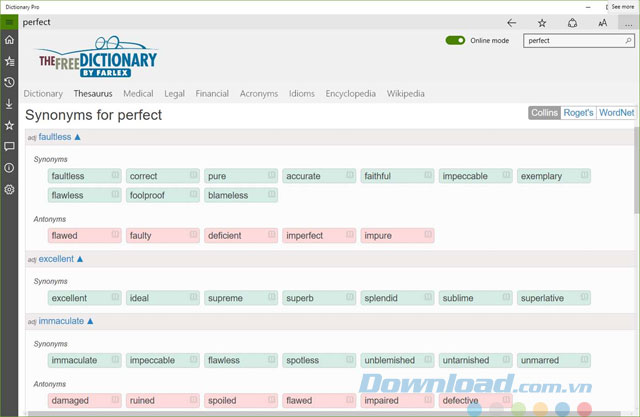Click the synonym foolproof

pos(162,195)
